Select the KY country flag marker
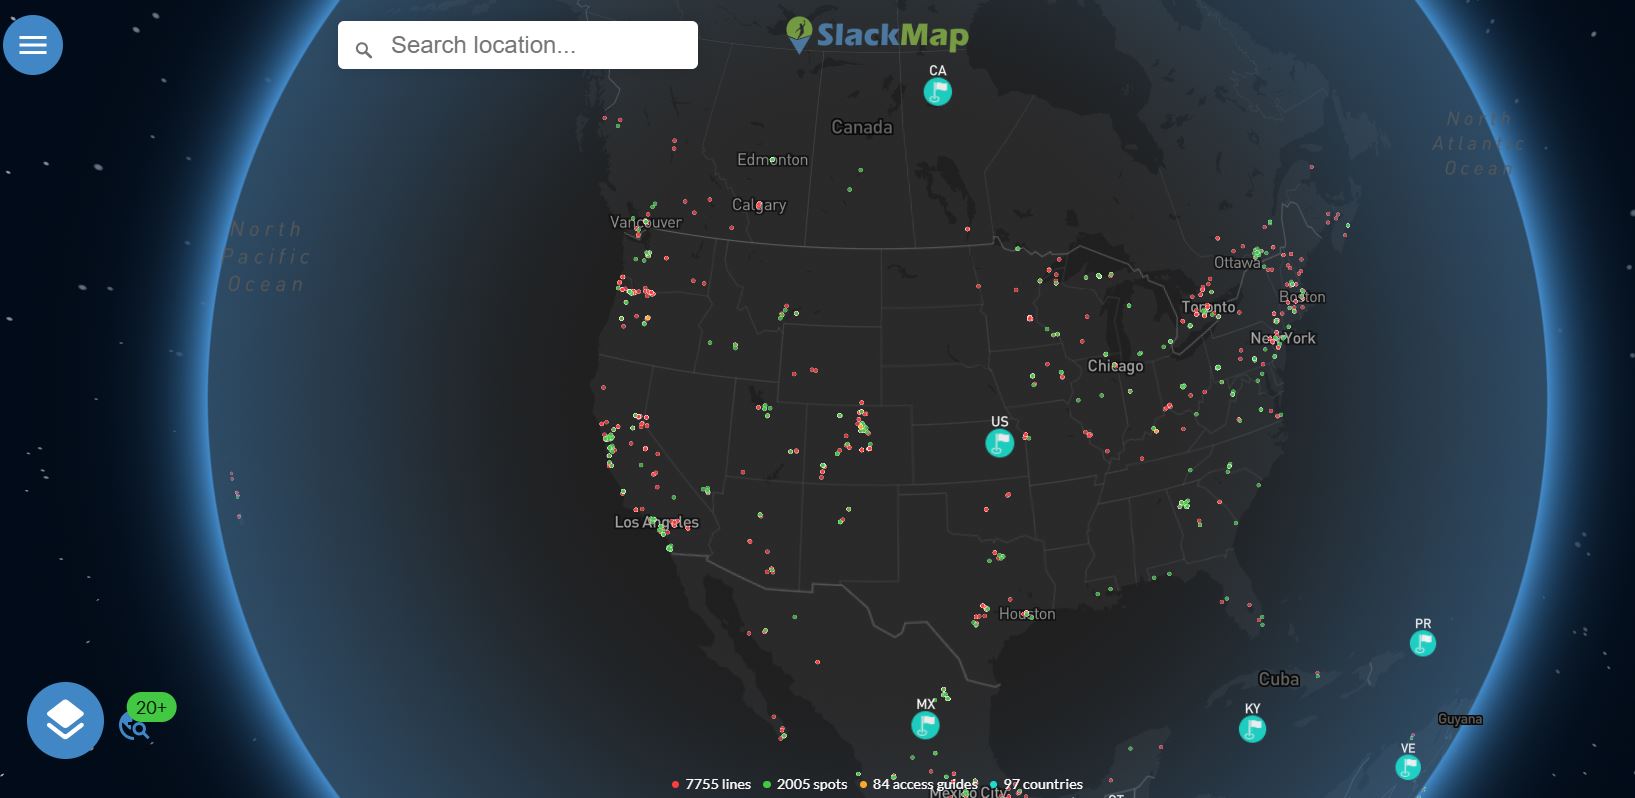 pos(1252,729)
